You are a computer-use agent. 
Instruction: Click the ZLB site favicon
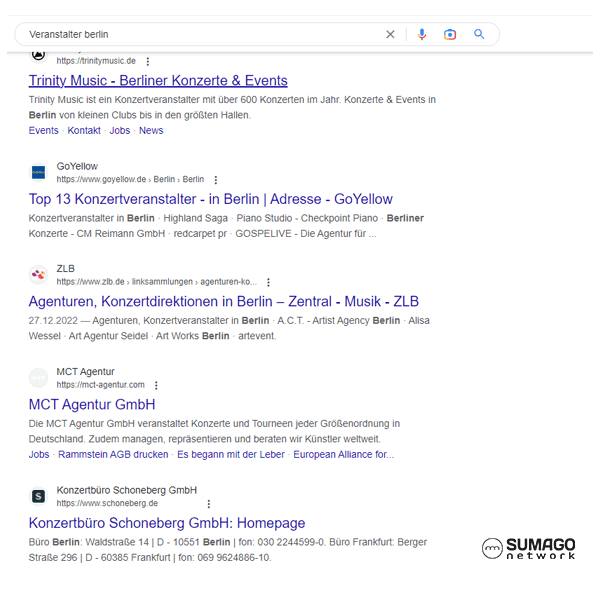pos(38,275)
